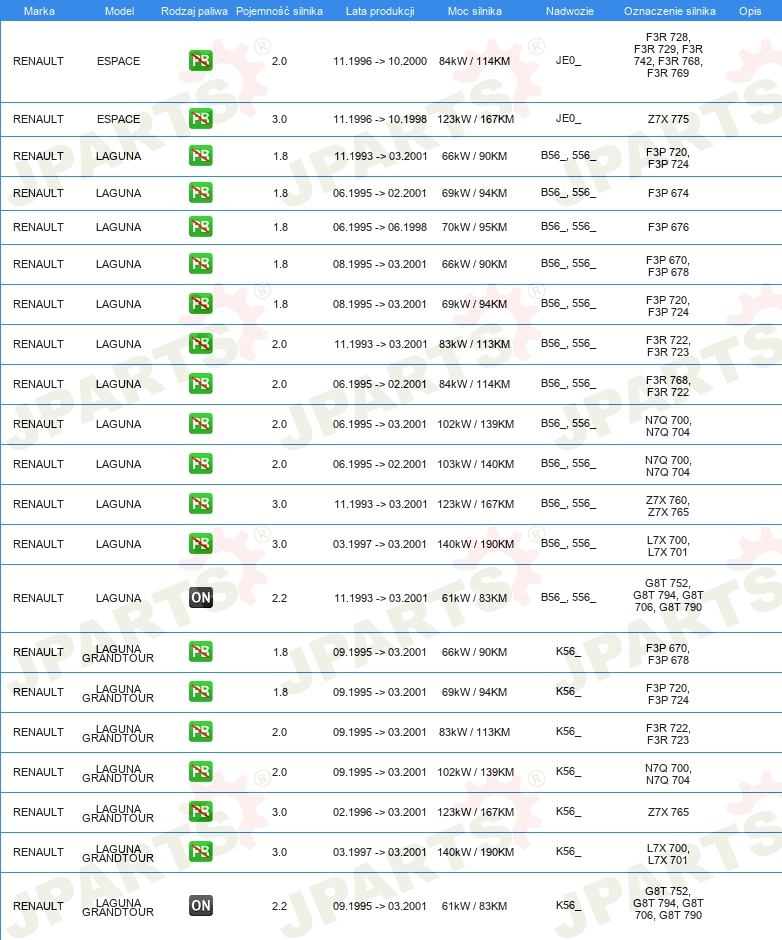This screenshot has height=940, width=782.
Task: Click the power value 103kW / 140KM
Action: click(x=476, y=464)
